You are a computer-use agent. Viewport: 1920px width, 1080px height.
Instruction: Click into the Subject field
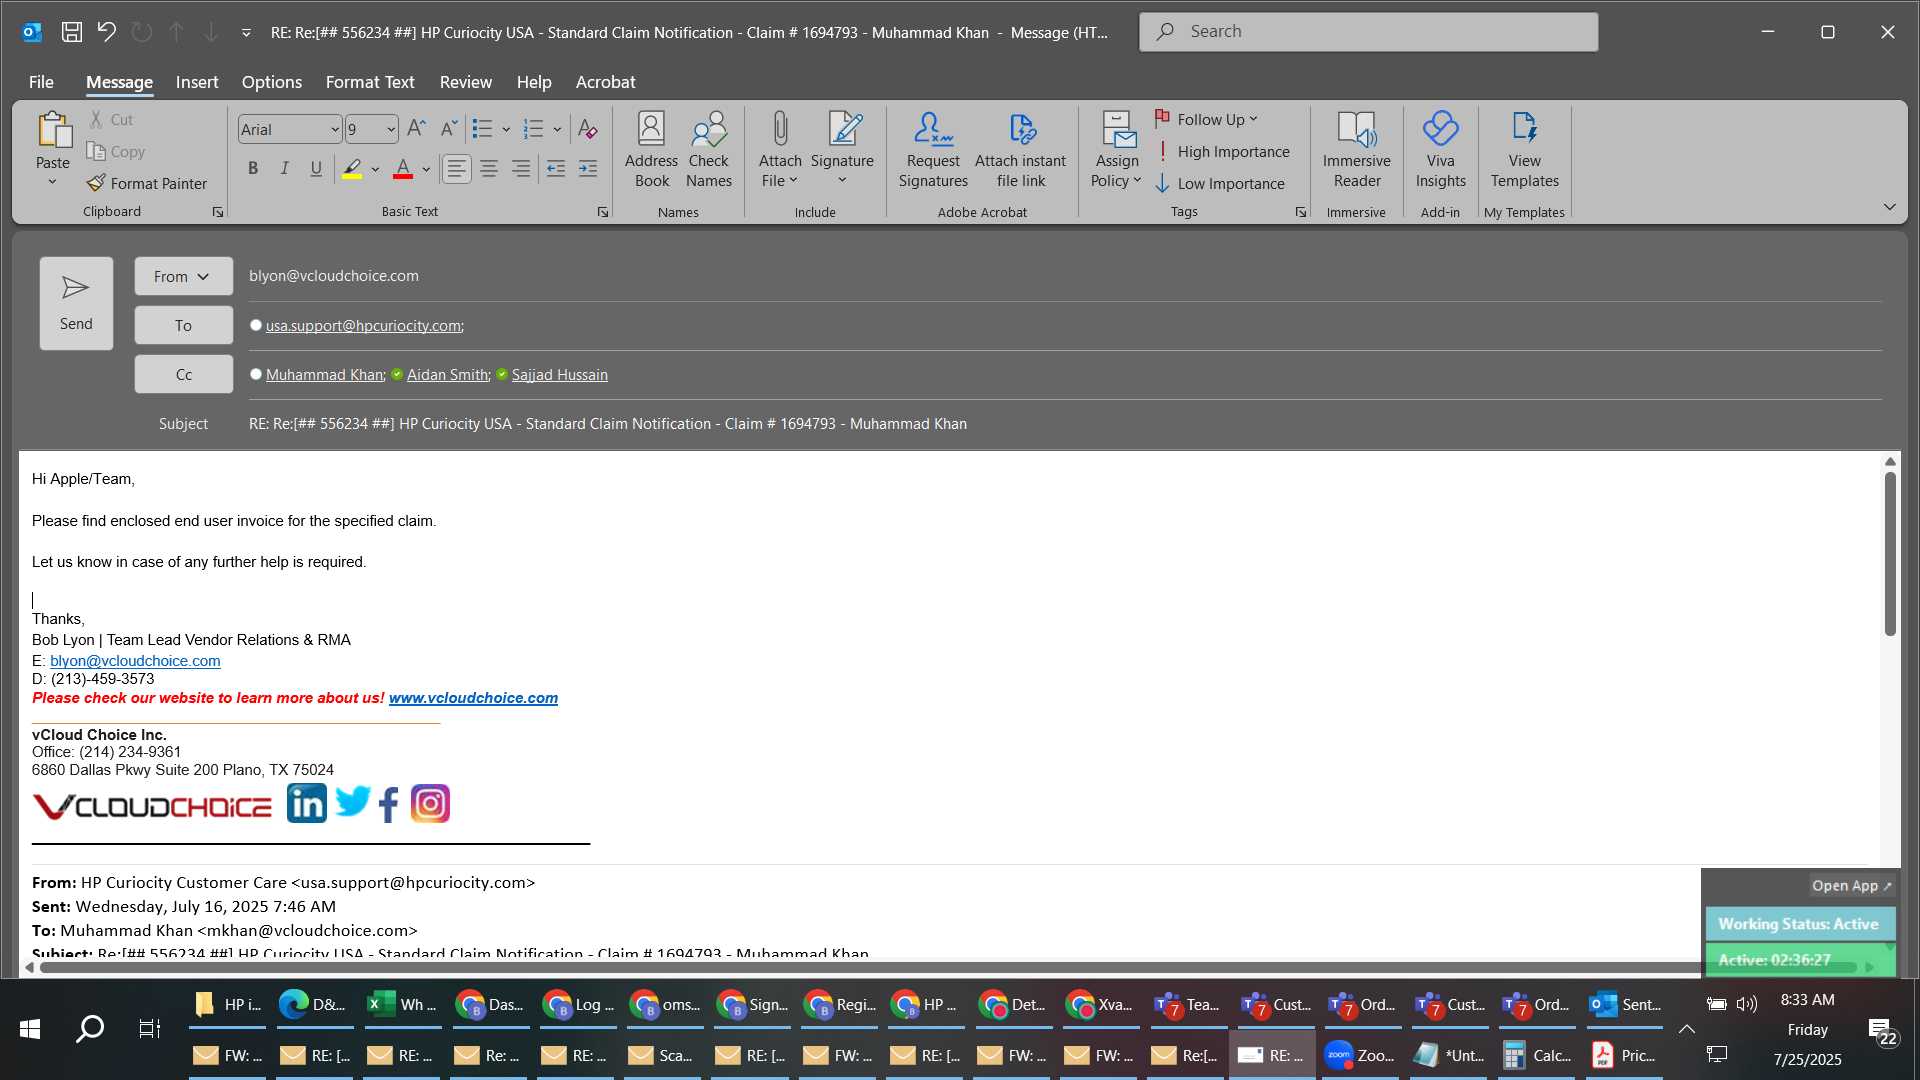click(1064, 424)
